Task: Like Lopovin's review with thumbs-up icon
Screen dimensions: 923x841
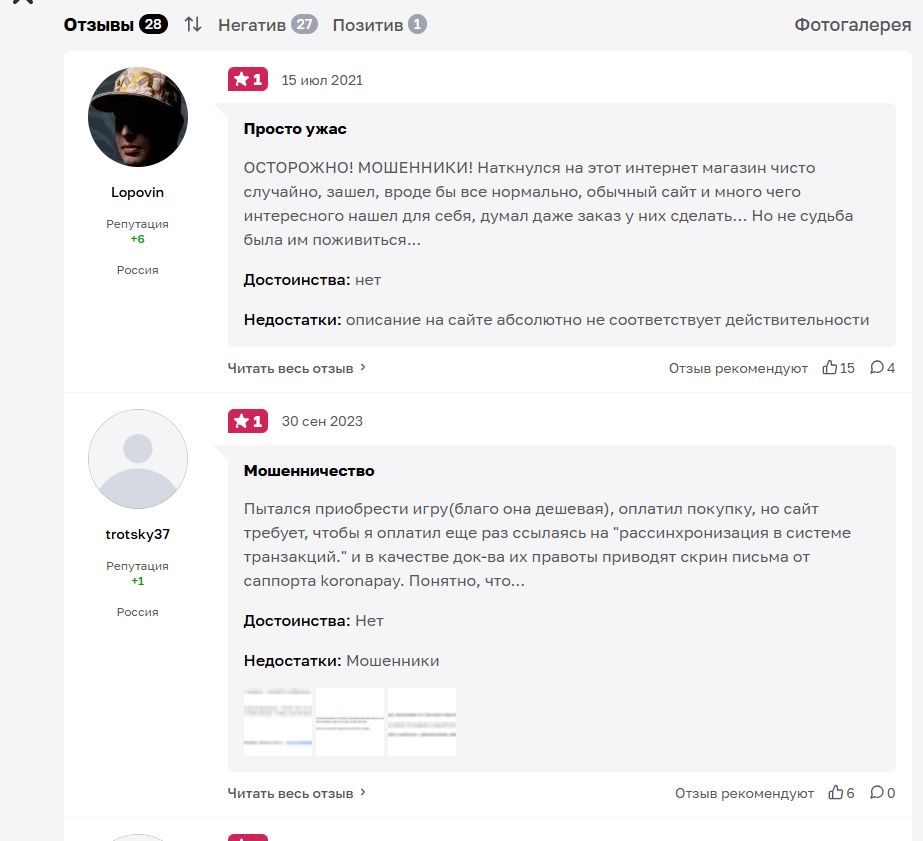Action: click(x=829, y=367)
